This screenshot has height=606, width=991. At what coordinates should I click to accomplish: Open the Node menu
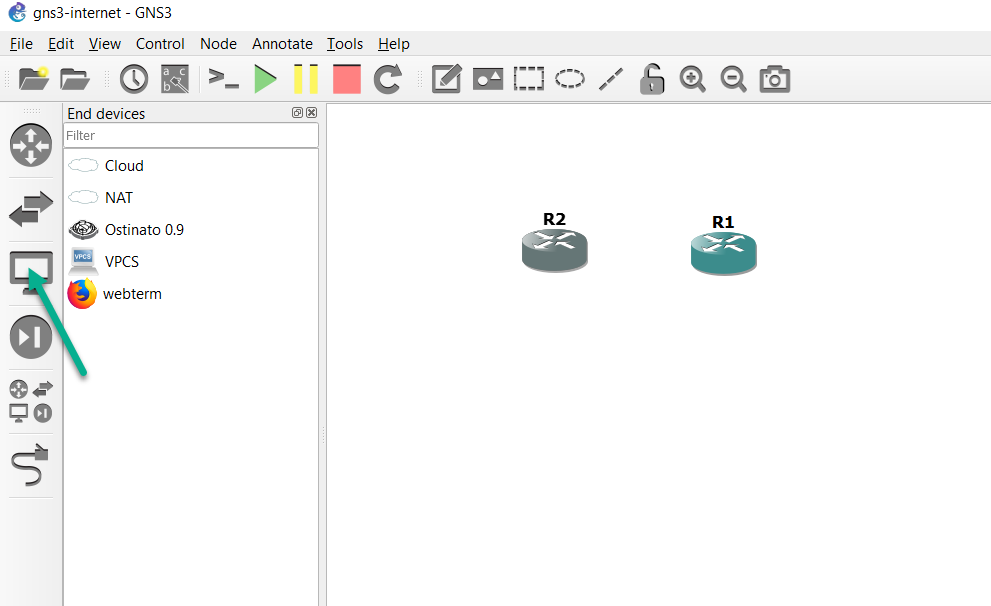pyautogui.click(x=218, y=44)
